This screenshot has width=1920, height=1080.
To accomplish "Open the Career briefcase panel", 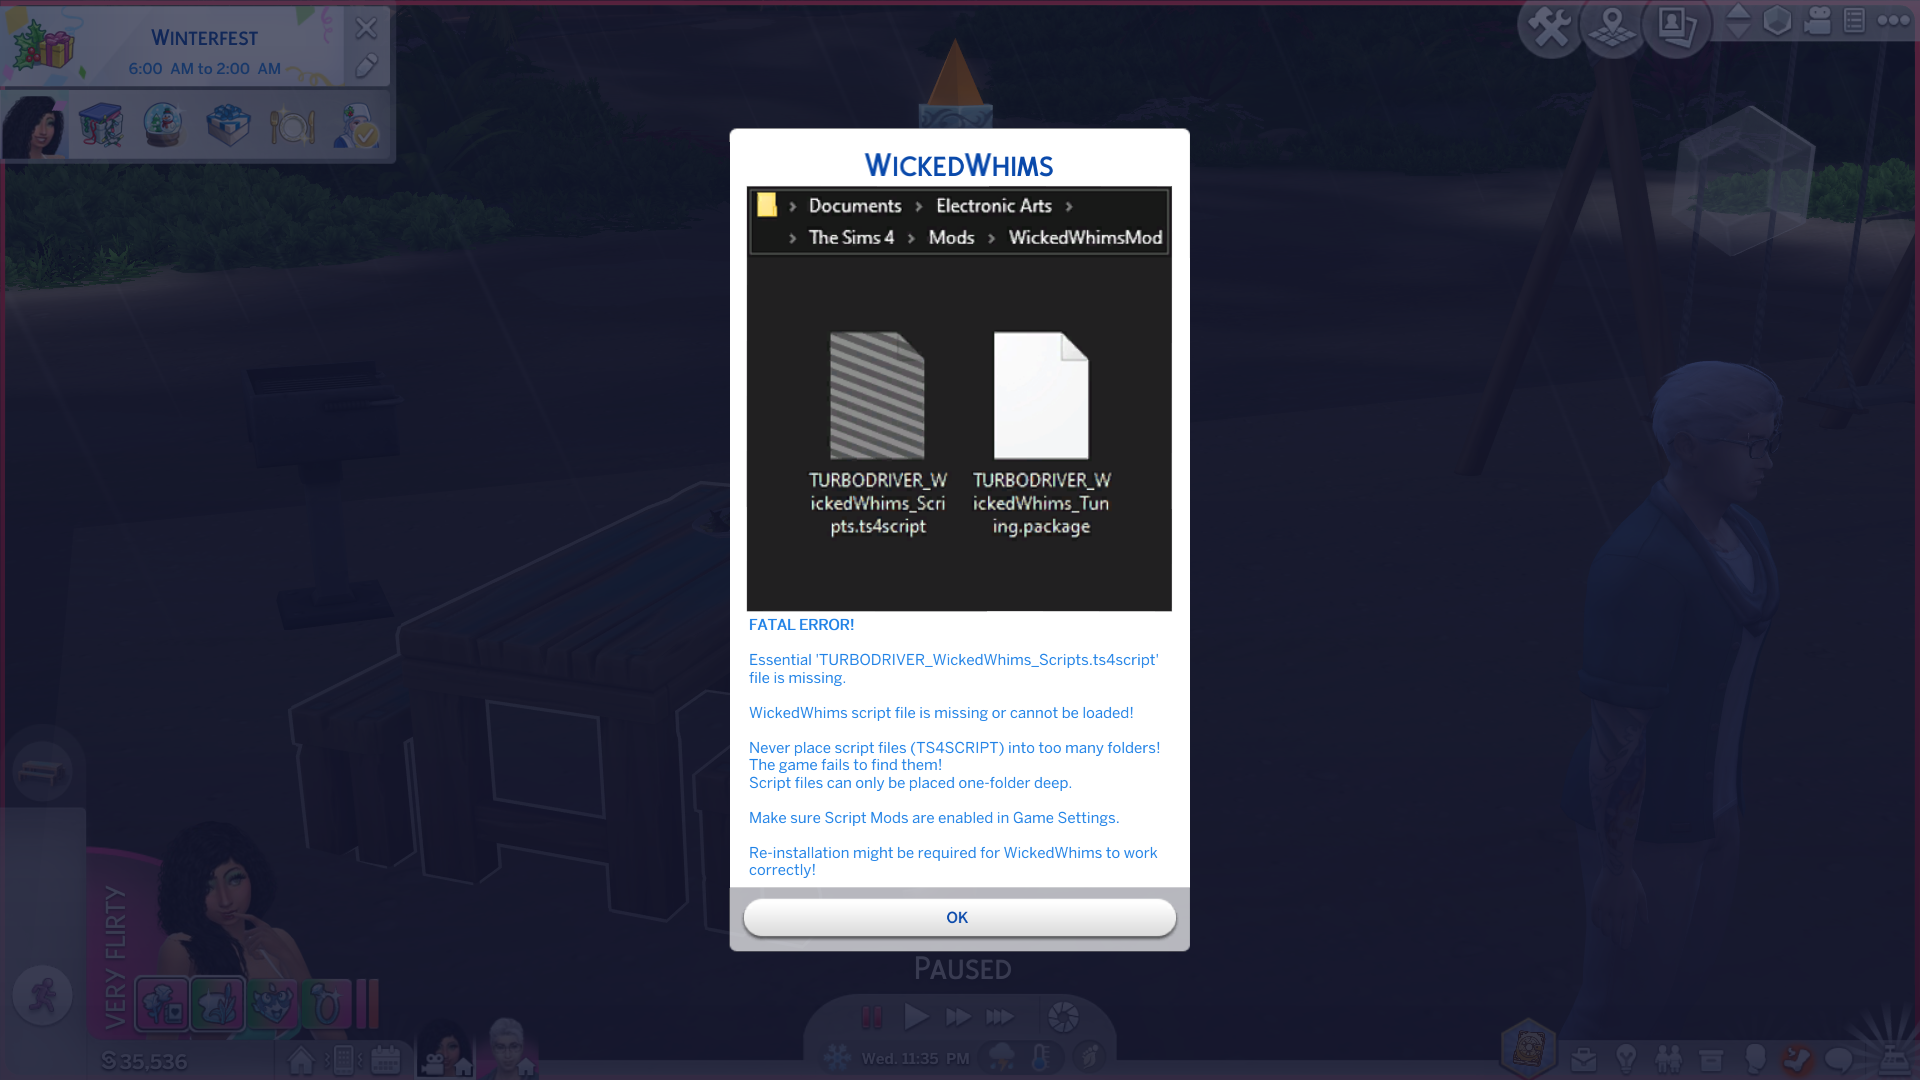I will coord(1583,1059).
